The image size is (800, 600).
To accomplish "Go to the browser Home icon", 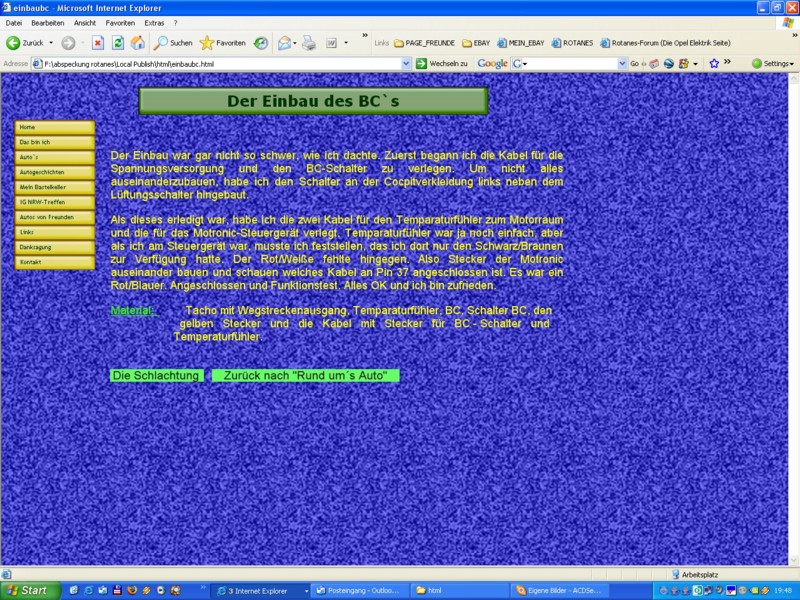I will point(137,43).
